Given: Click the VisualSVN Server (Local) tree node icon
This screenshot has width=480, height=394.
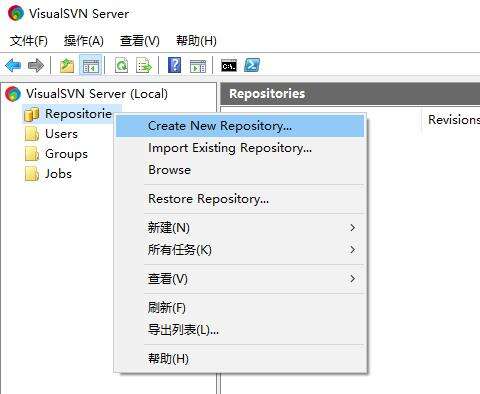Looking at the screenshot, I should [13, 94].
